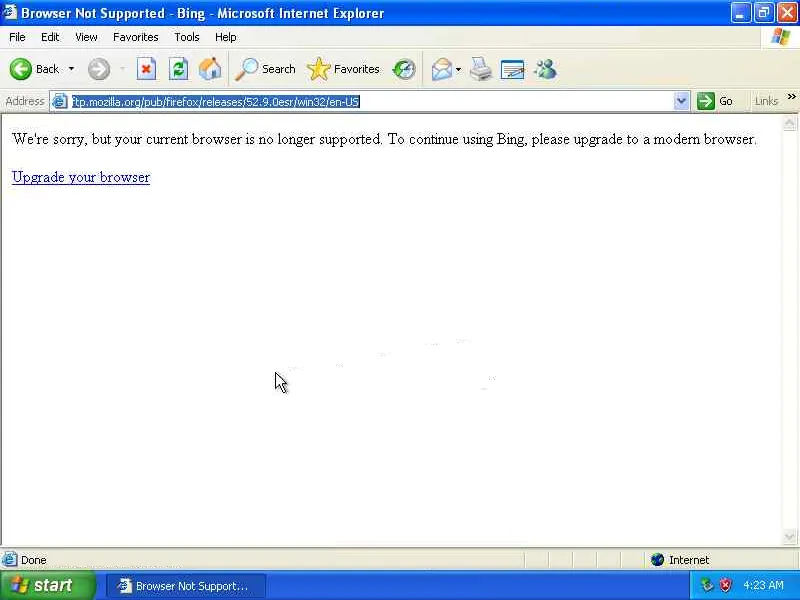
Task: Minimize the Internet Explorer window
Action: tap(740, 13)
